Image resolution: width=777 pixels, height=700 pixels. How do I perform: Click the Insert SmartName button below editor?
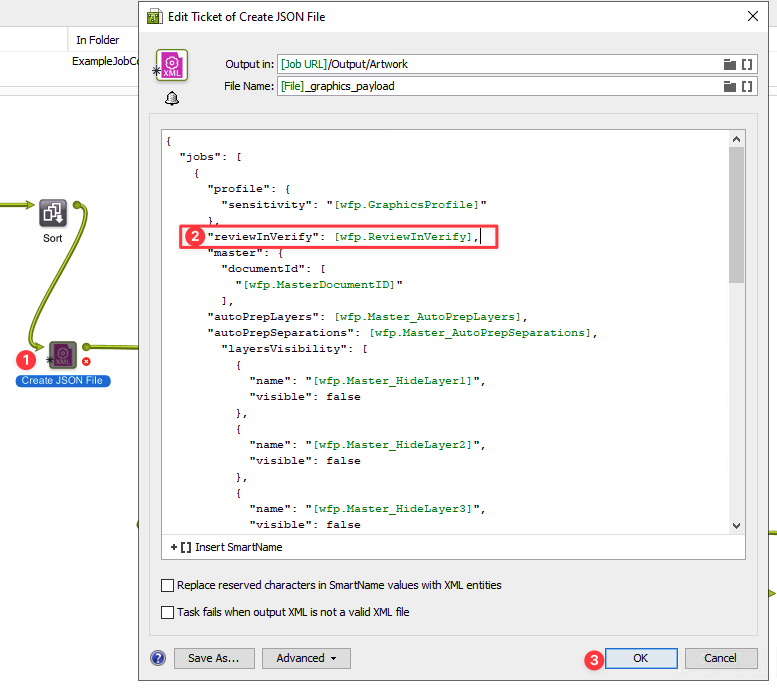tap(227, 547)
